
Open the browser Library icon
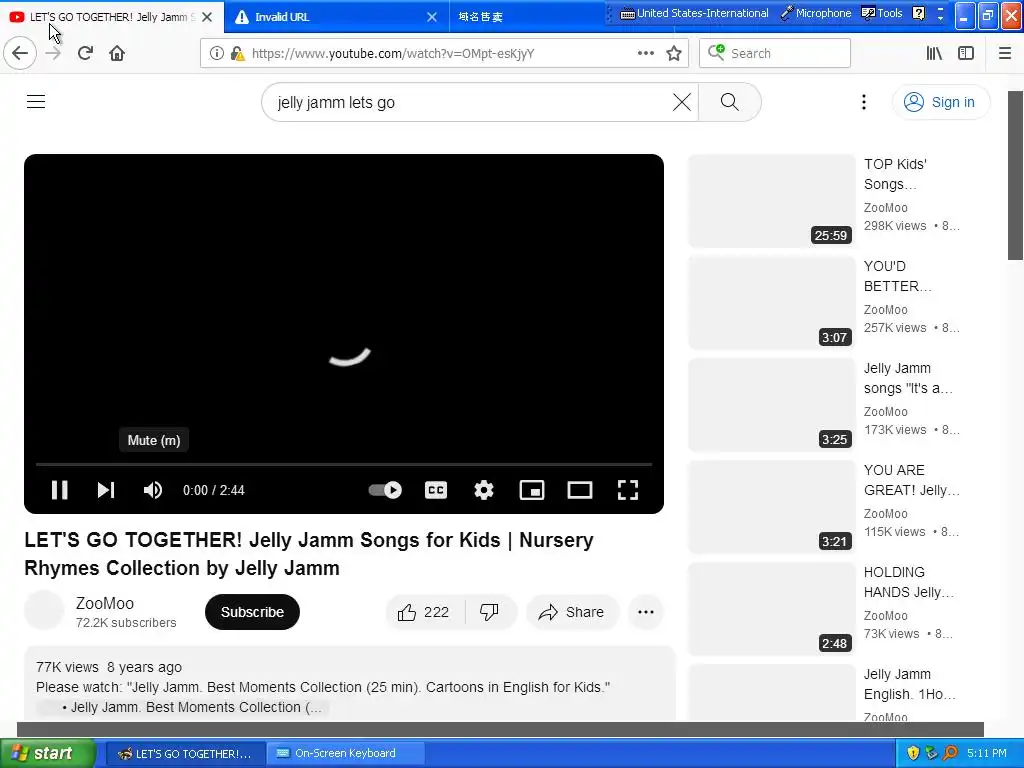(935, 53)
